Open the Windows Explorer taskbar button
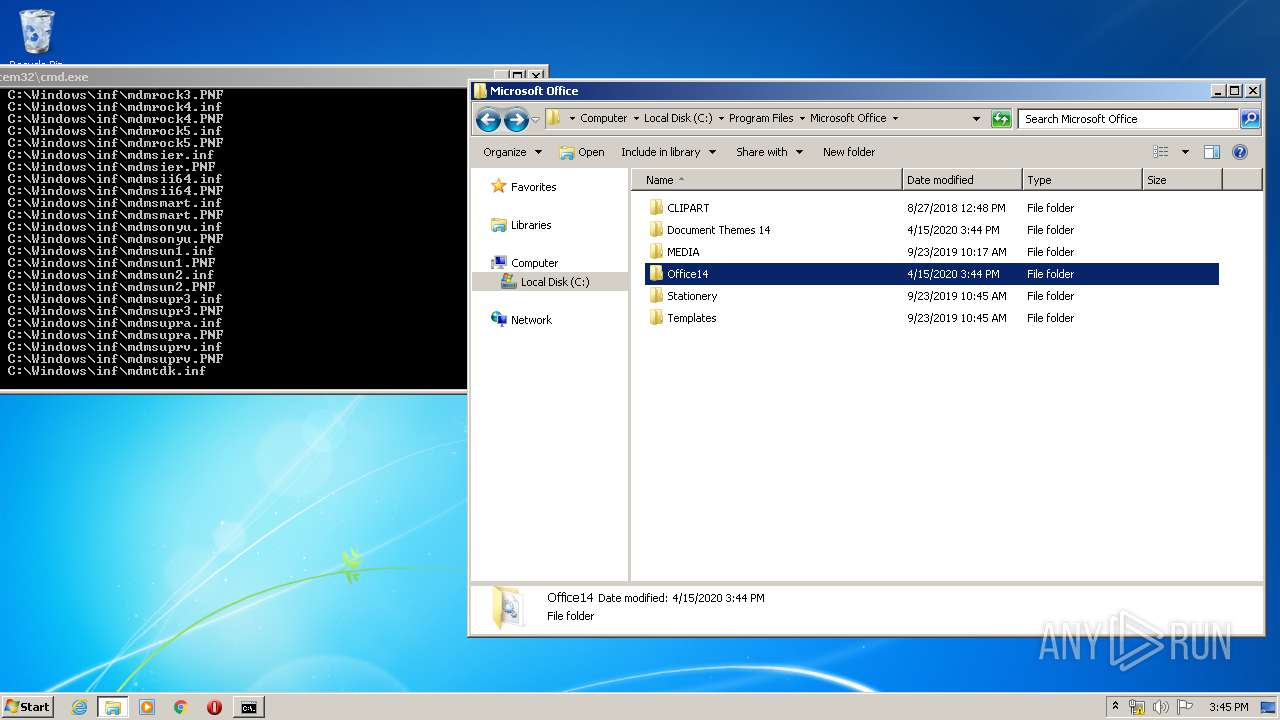The height and width of the screenshot is (720, 1280). 113,707
